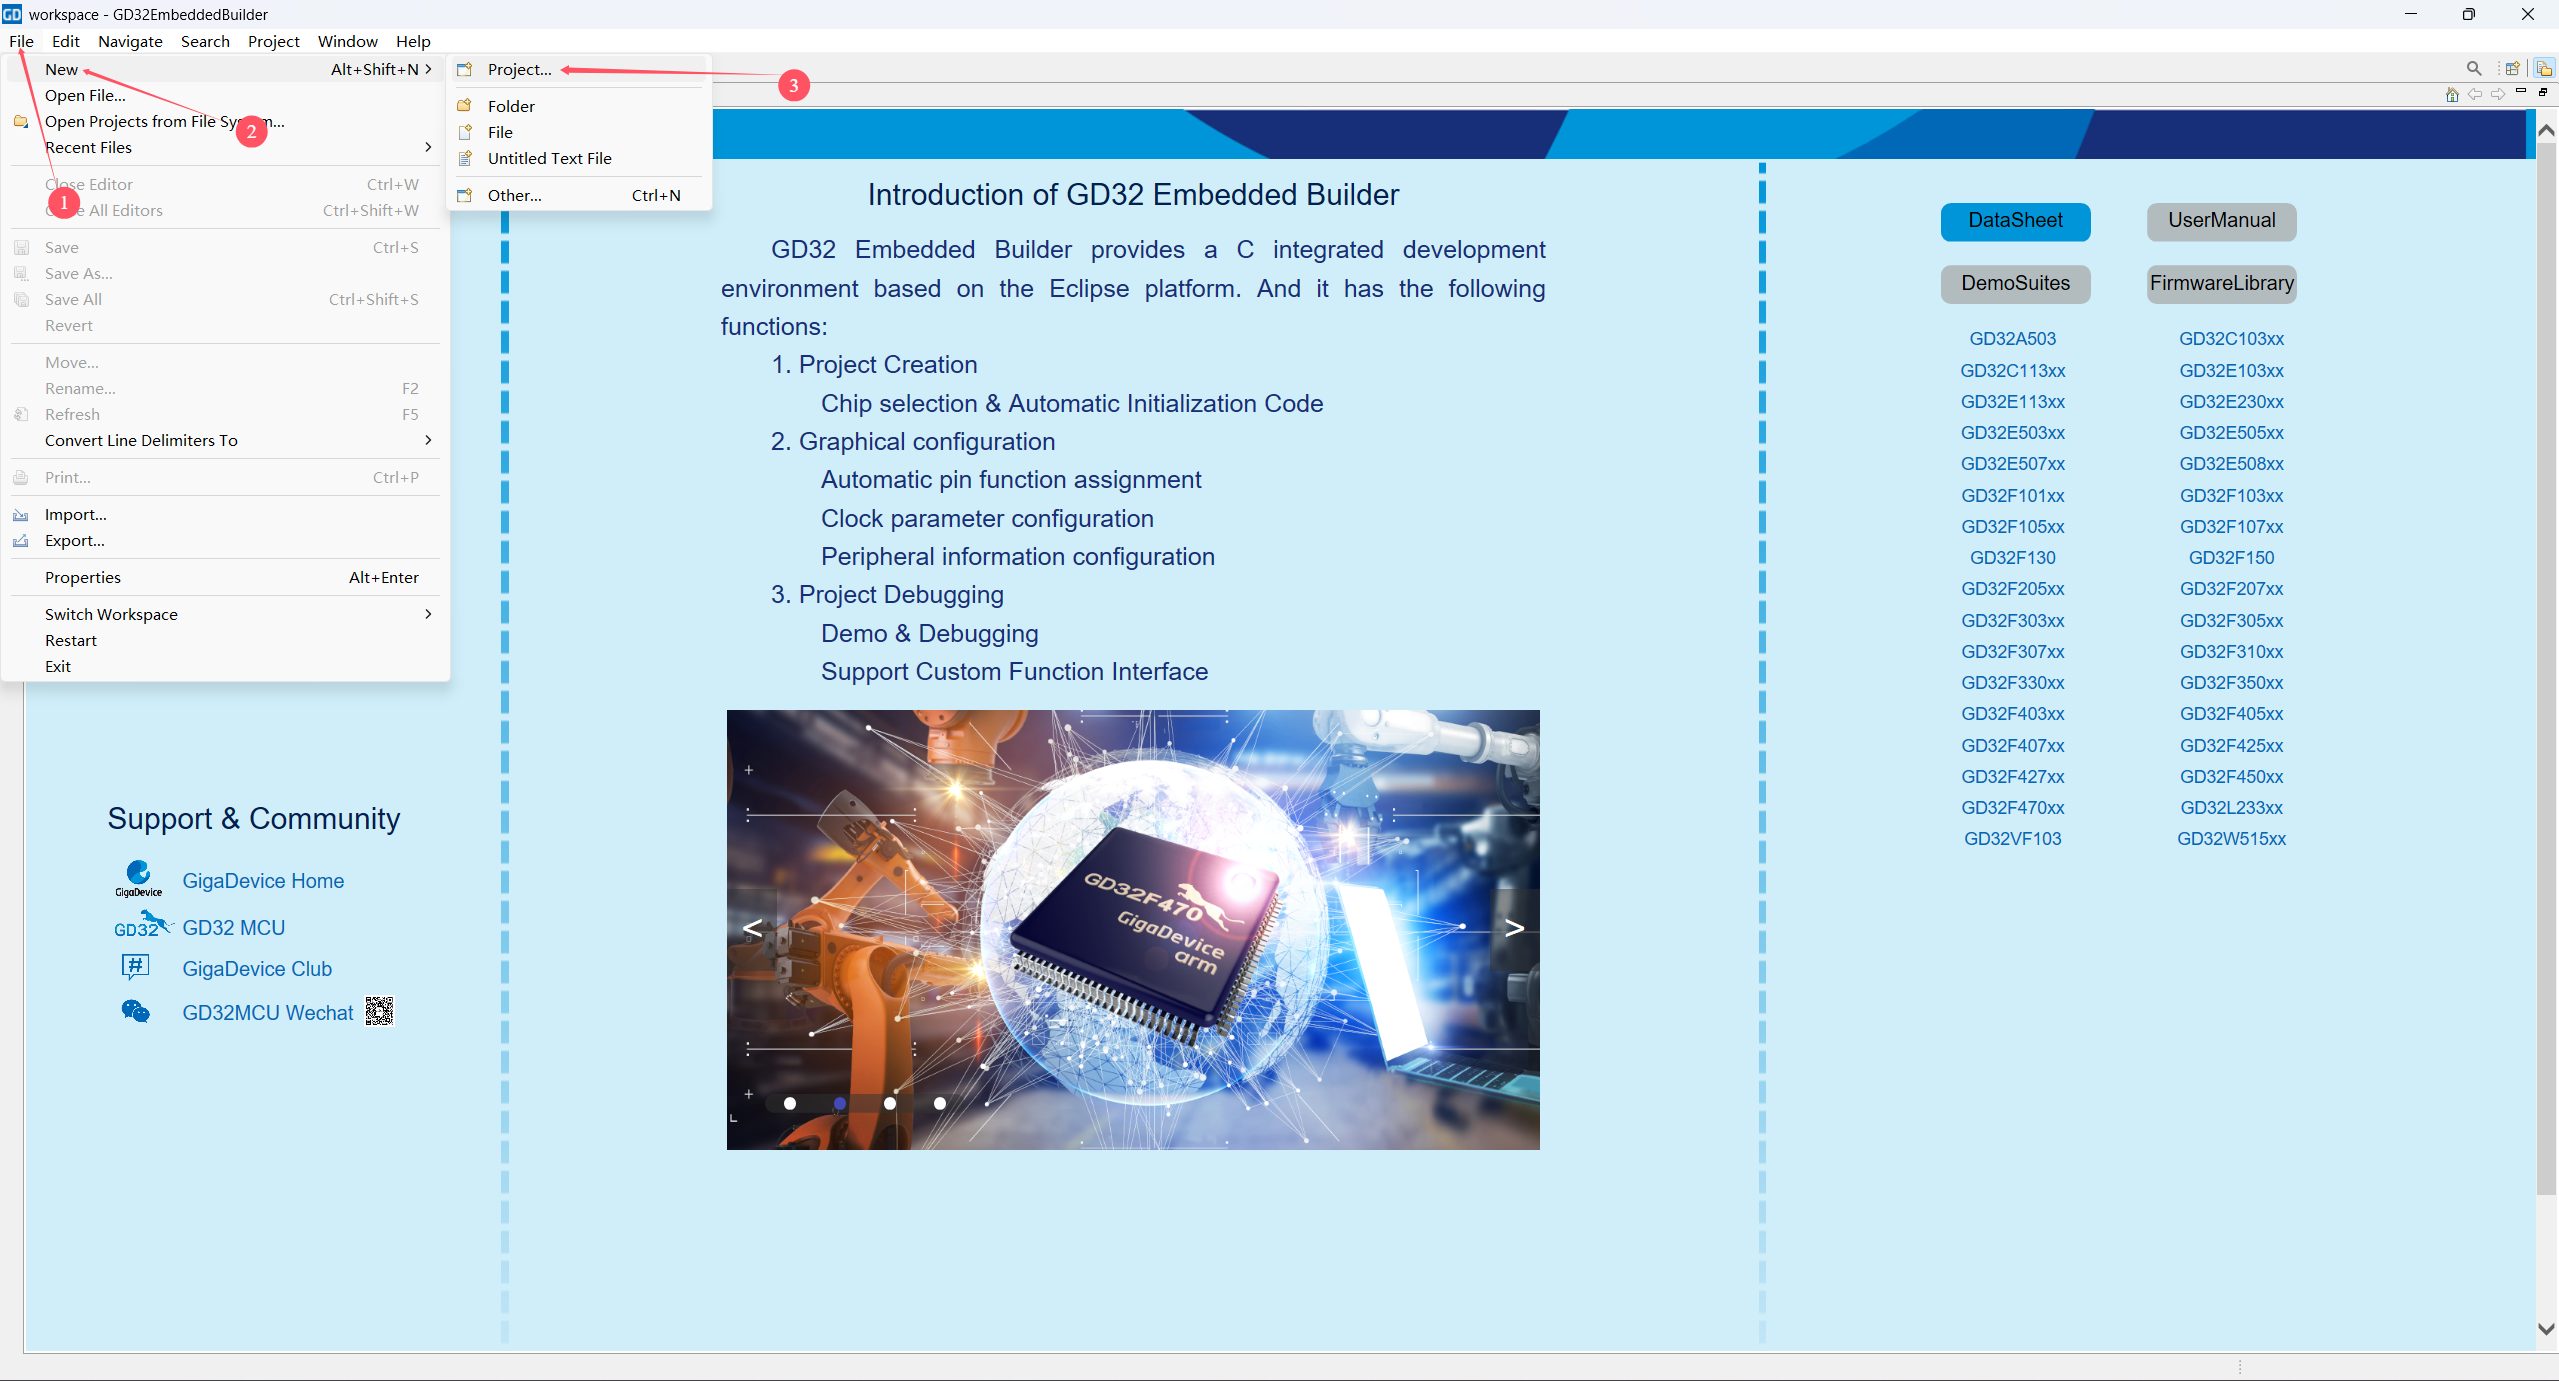Click the welcome page Home icon

pos(2451,94)
